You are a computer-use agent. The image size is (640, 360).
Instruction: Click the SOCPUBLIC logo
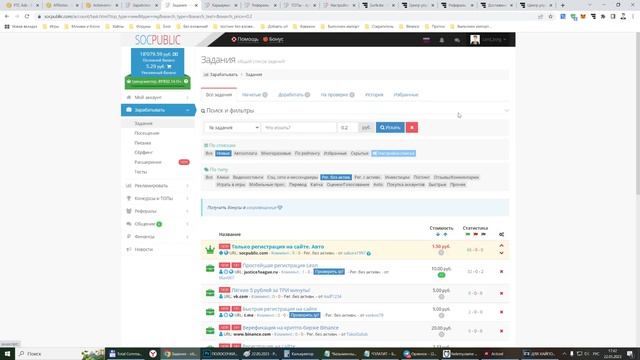158,40
